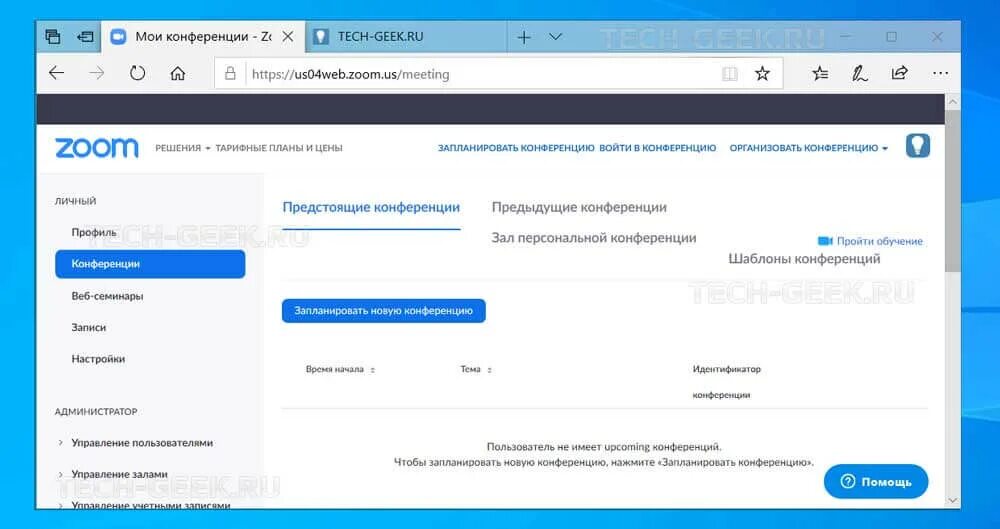Expand ОРГАНИЗОВАТЬ КОНФЕРЕНЦИЮ dropdown
1000x529 pixels.
coord(809,148)
